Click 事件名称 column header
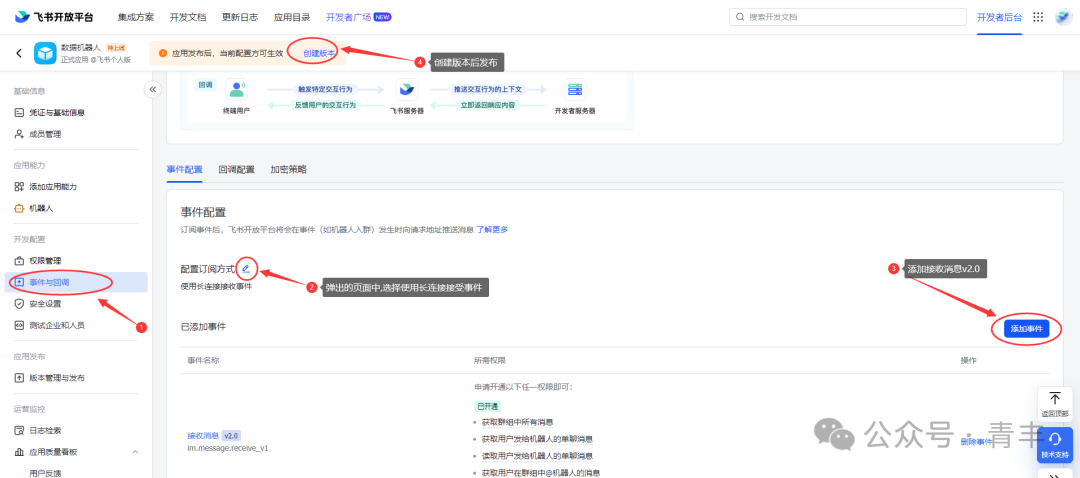This screenshot has width=1080, height=478. tap(204, 360)
